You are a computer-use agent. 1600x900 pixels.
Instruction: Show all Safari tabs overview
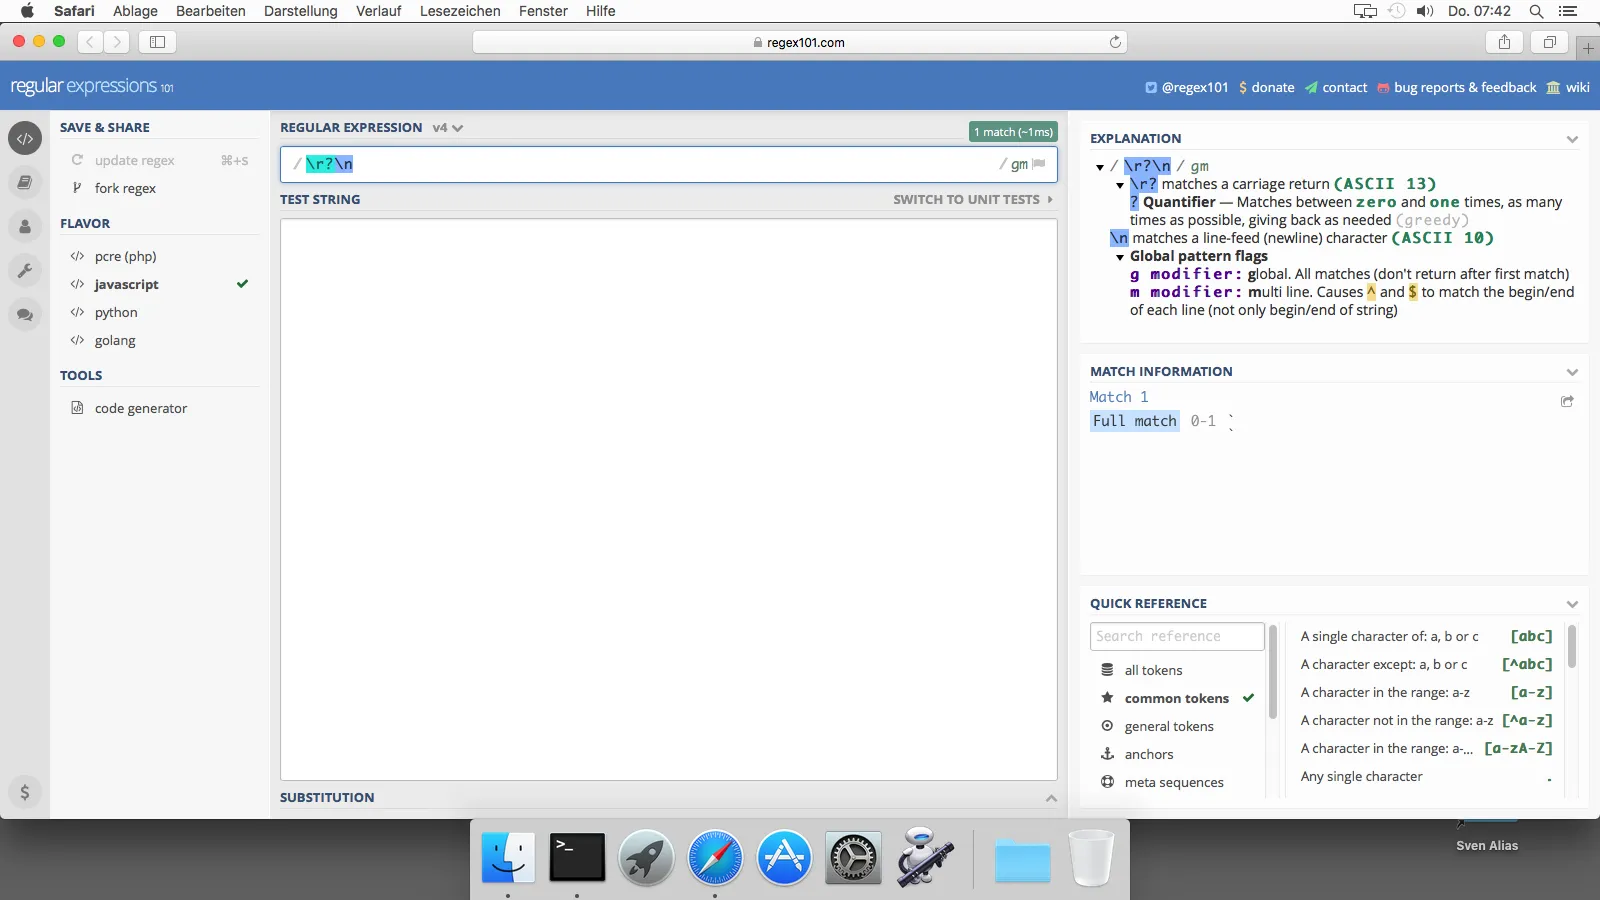click(x=1549, y=42)
